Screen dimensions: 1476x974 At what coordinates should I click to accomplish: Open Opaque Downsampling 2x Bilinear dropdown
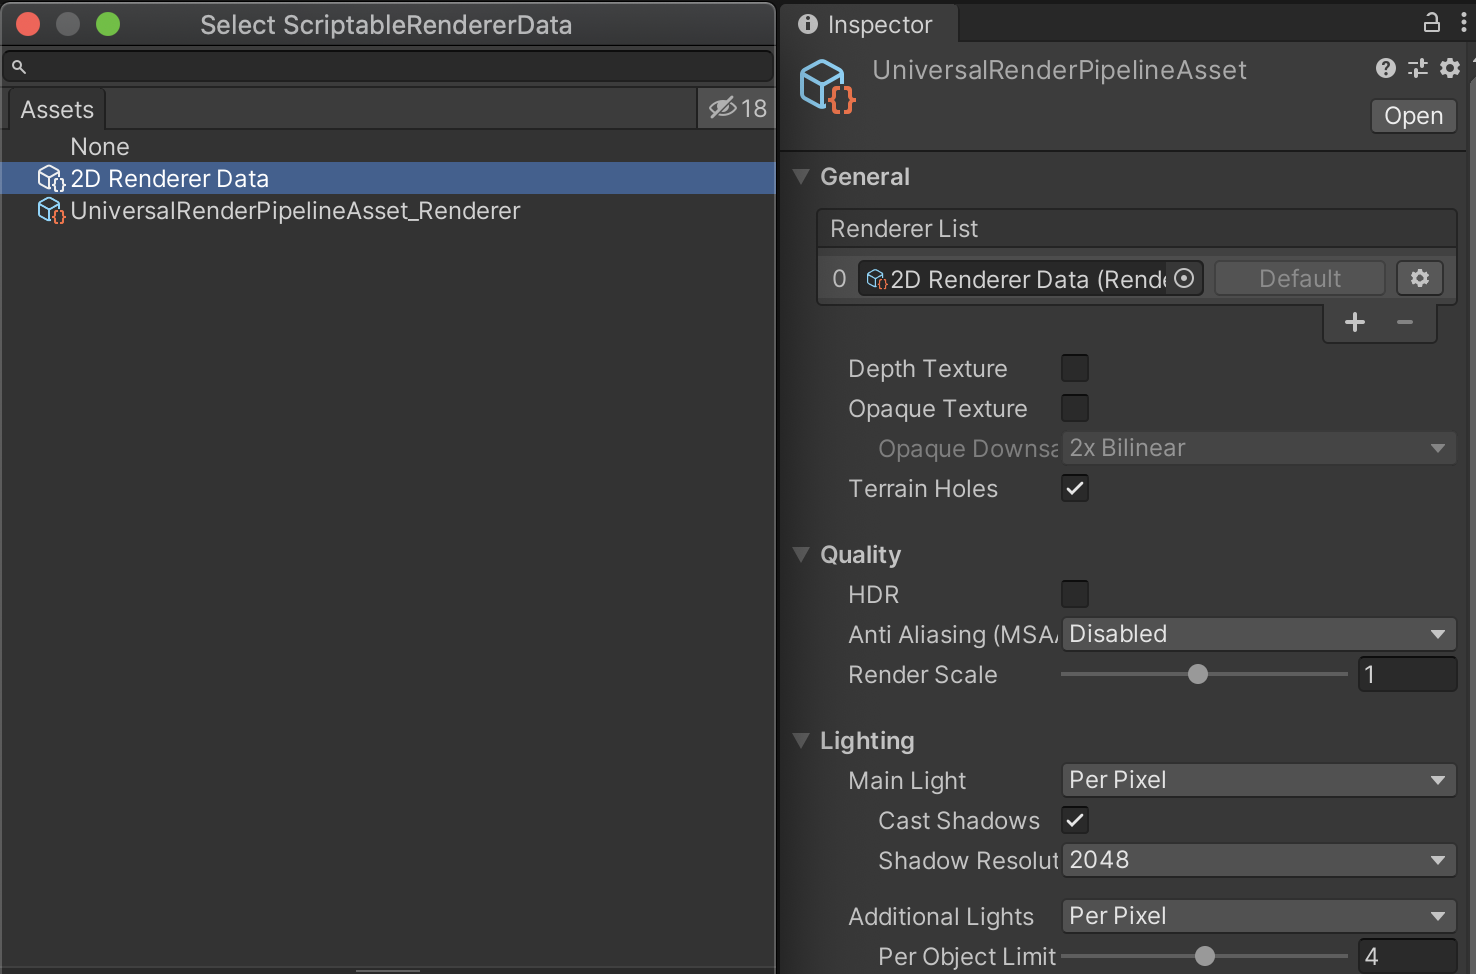click(x=1259, y=448)
